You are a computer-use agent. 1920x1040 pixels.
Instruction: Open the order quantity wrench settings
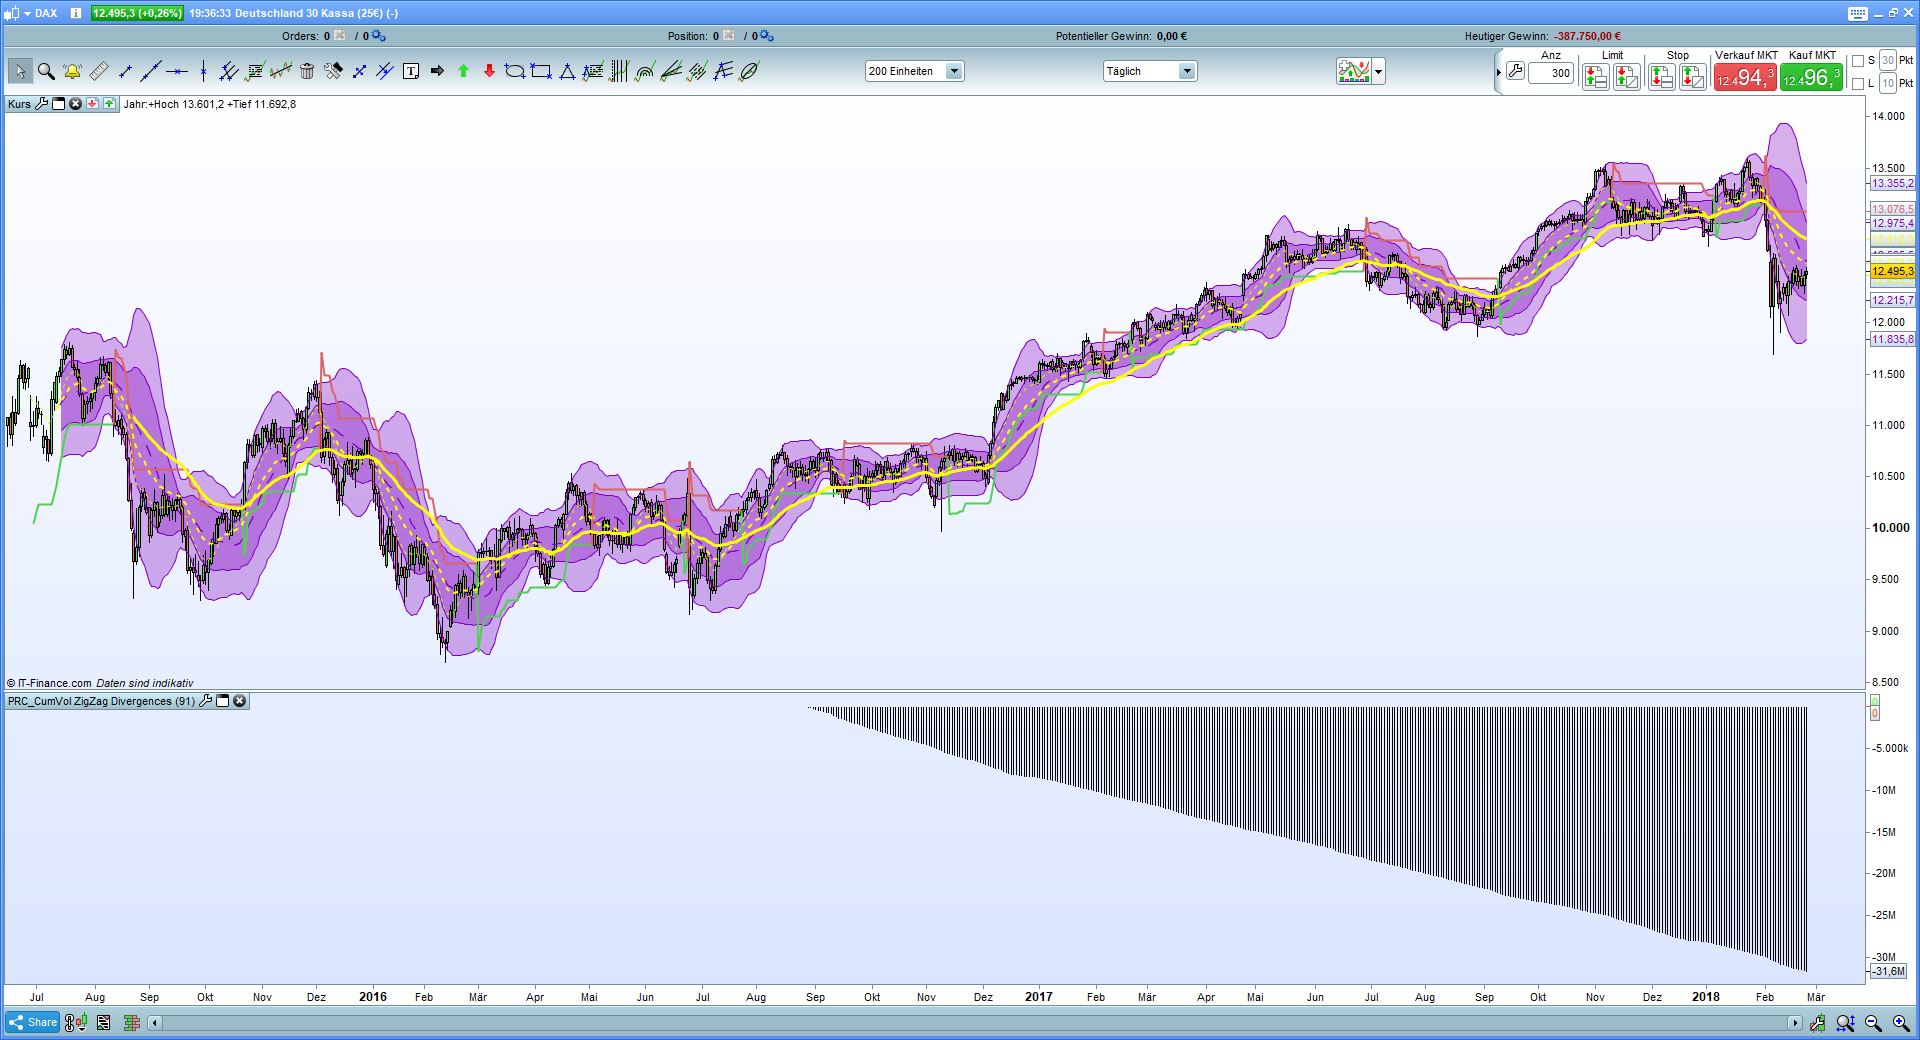coord(1515,72)
